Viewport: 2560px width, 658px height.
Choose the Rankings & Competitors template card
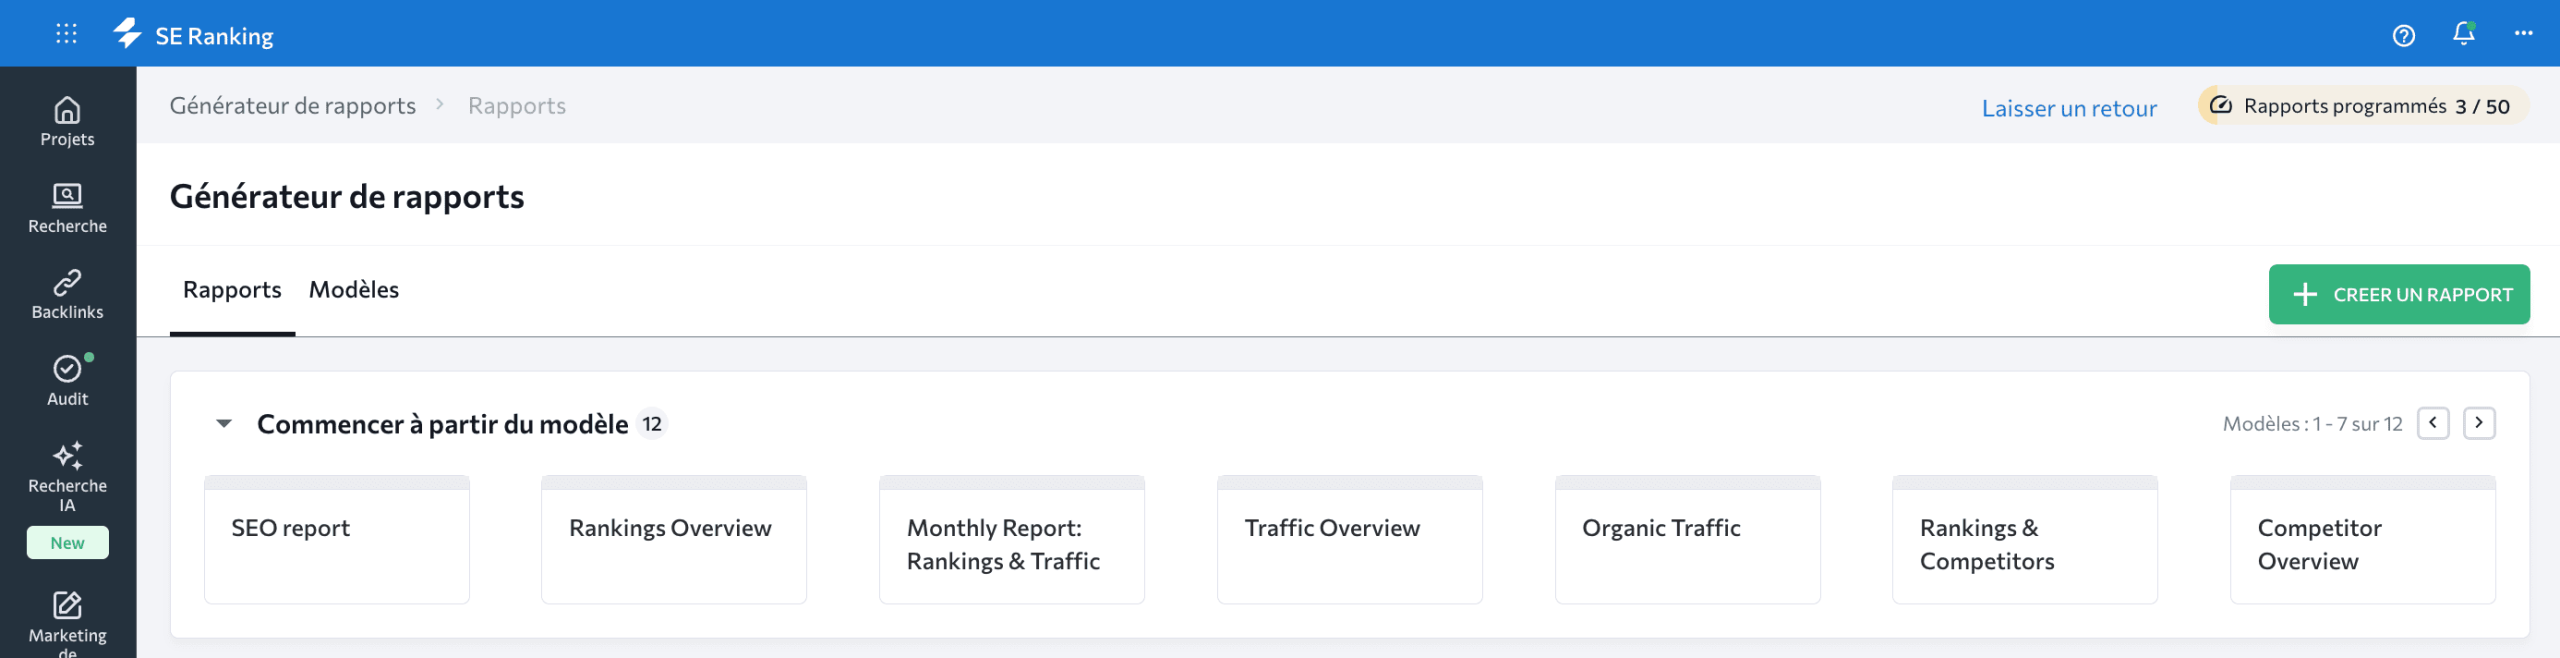(2025, 540)
